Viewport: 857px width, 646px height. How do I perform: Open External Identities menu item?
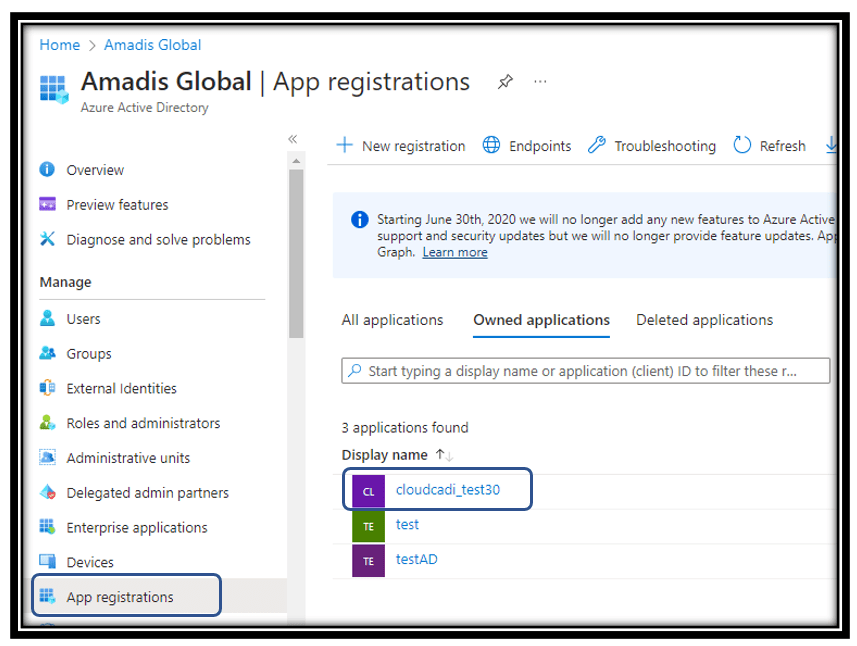[121, 389]
